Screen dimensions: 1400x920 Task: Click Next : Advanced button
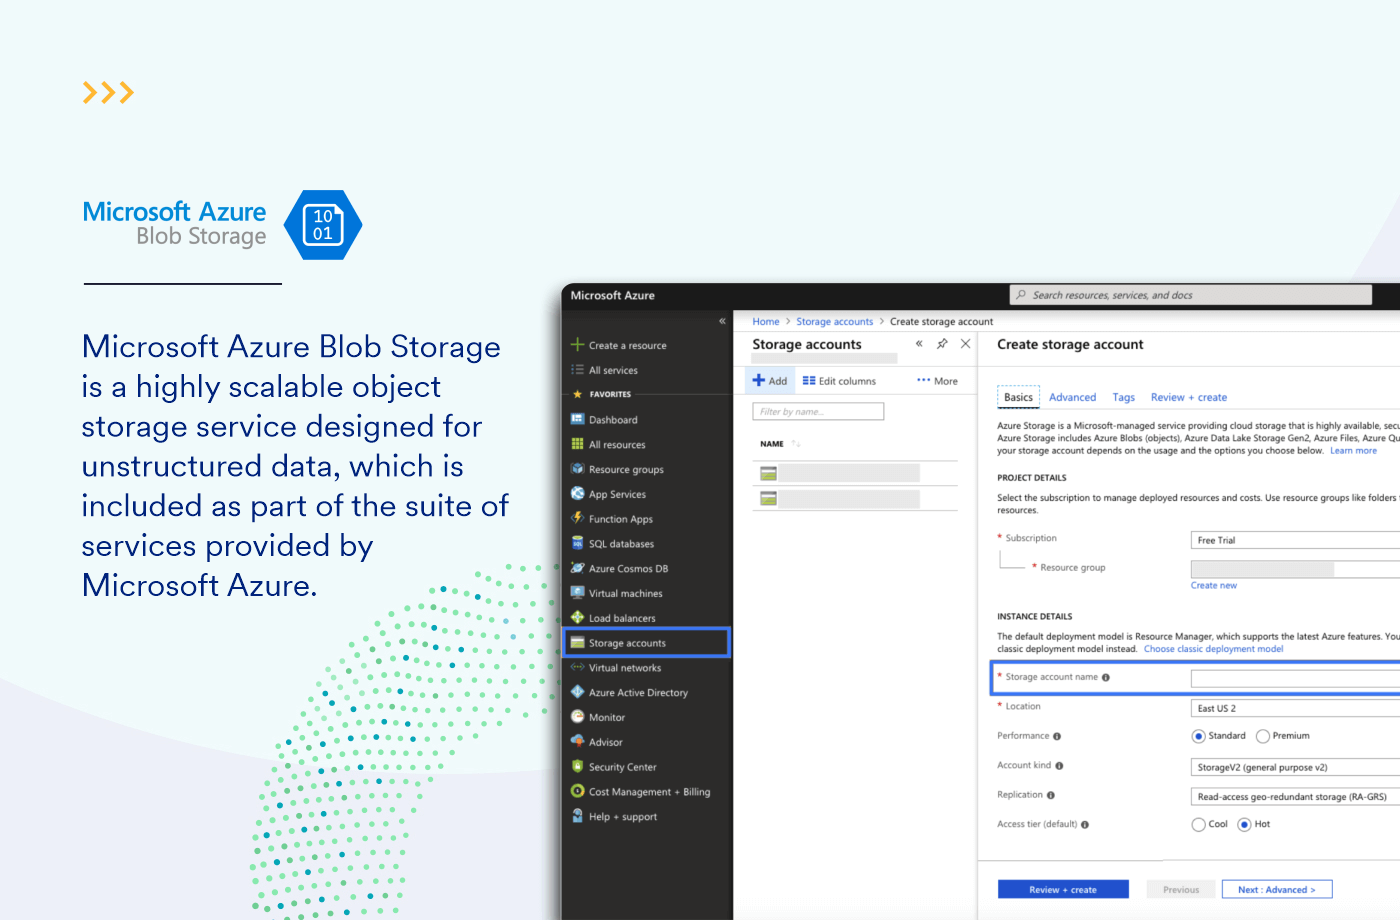(1277, 889)
